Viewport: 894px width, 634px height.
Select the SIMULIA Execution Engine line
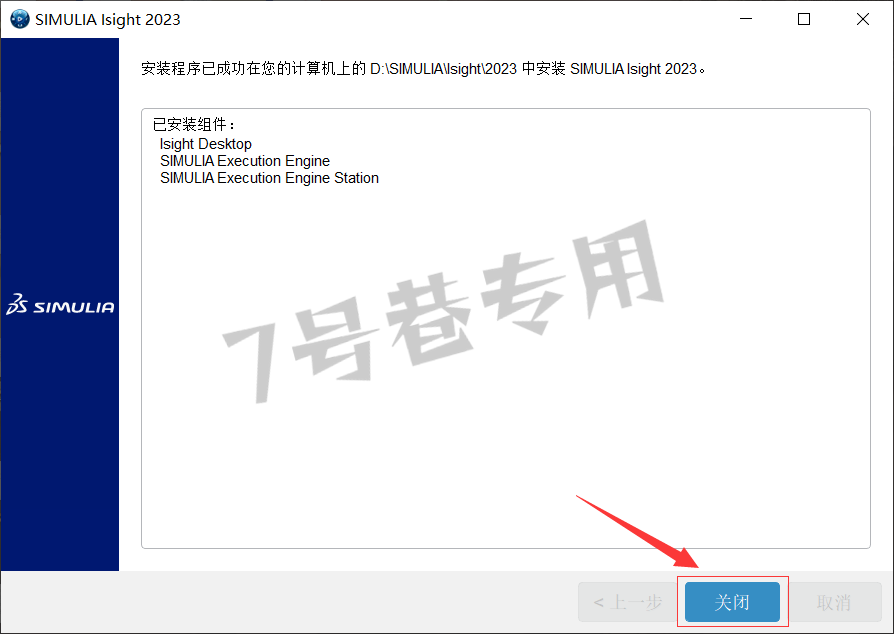click(x=245, y=161)
